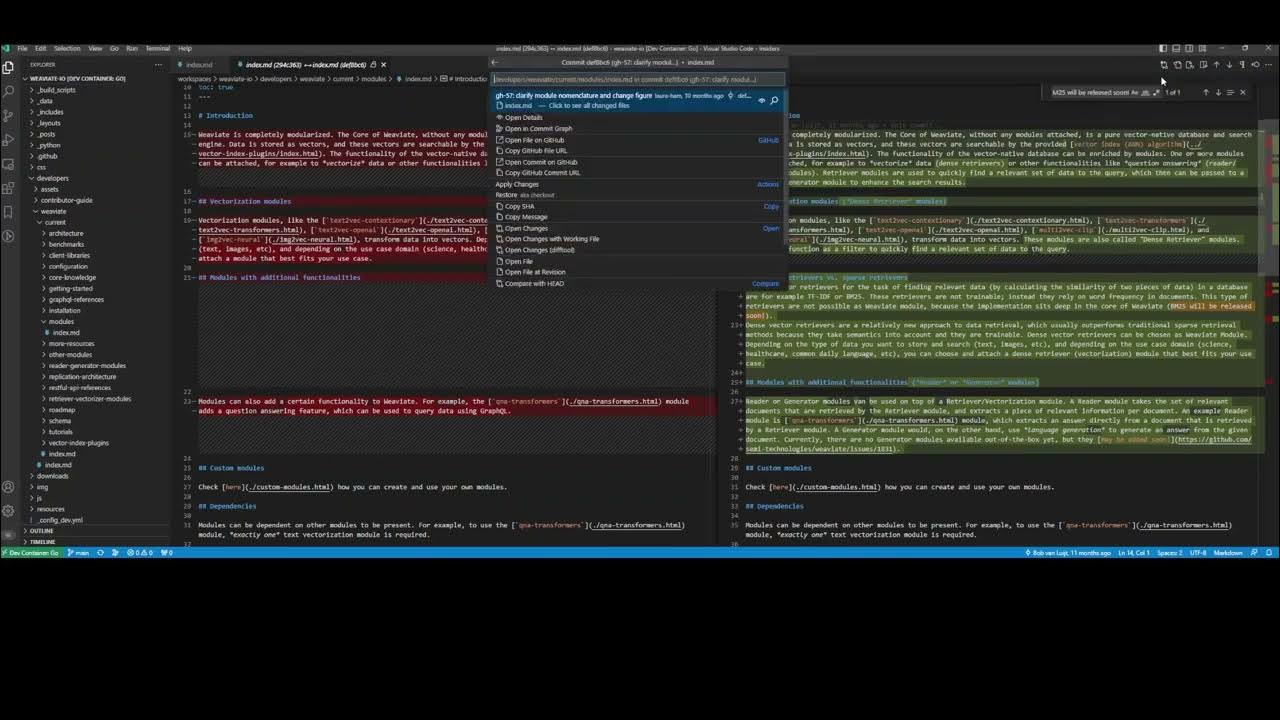Open the Source Control view
1280x720 pixels.
(x=8, y=115)
